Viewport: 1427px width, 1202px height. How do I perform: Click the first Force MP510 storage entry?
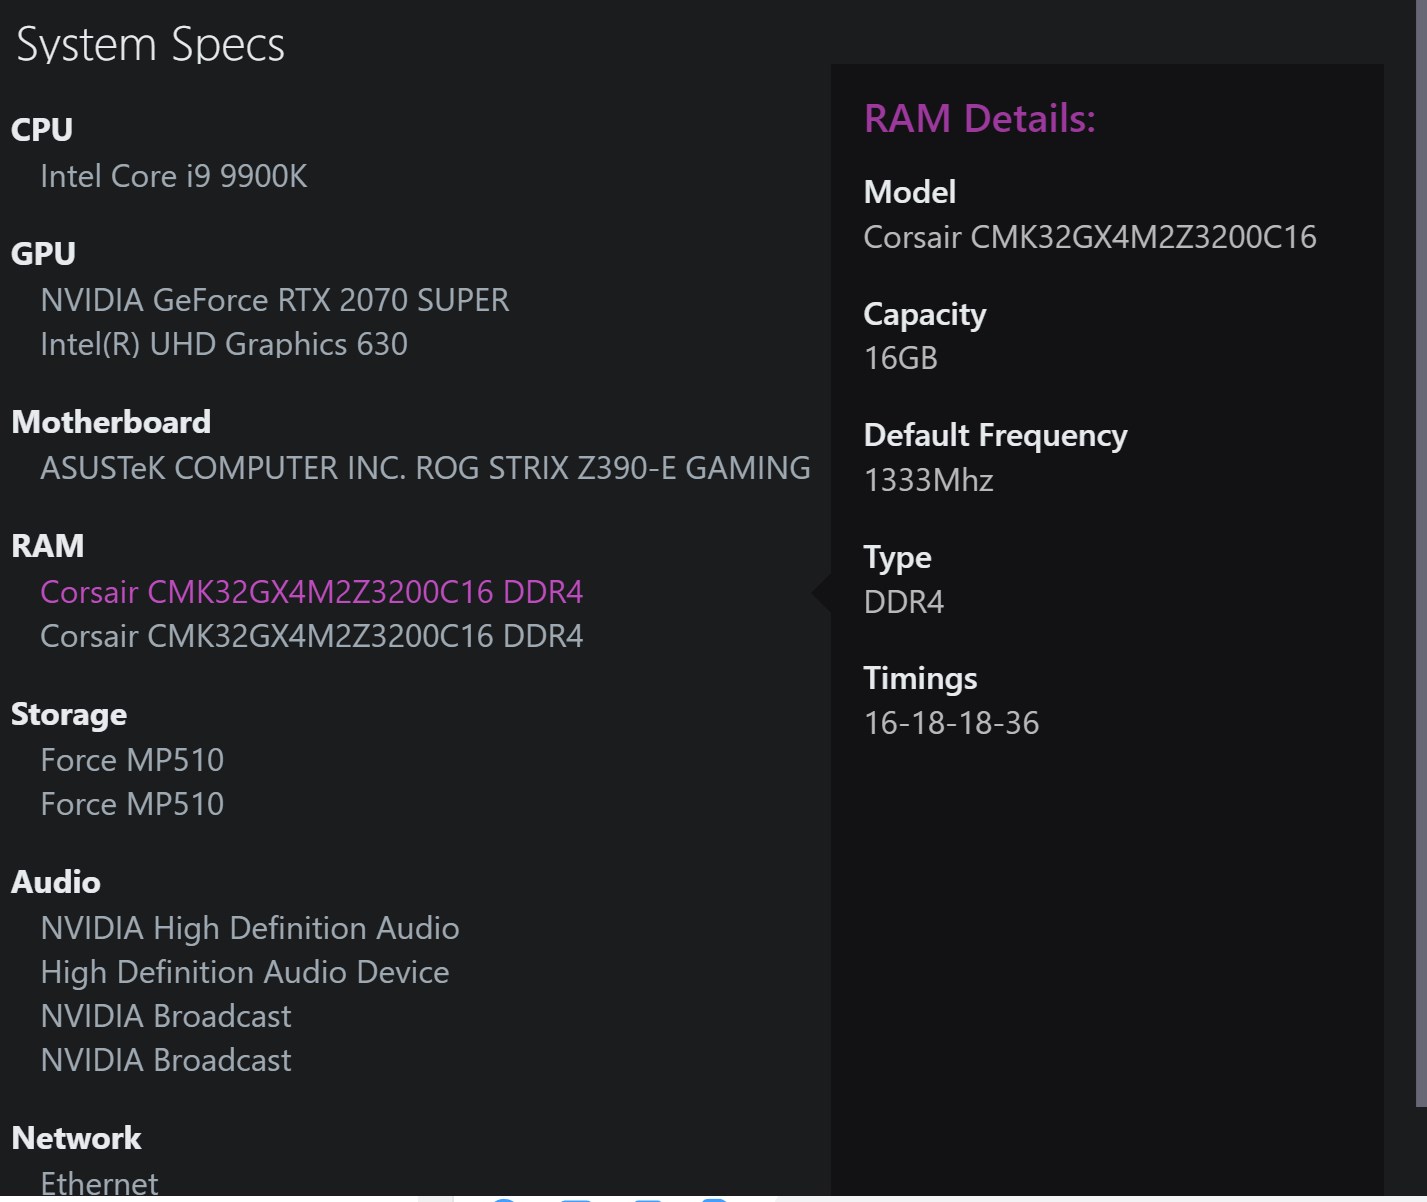132,760
